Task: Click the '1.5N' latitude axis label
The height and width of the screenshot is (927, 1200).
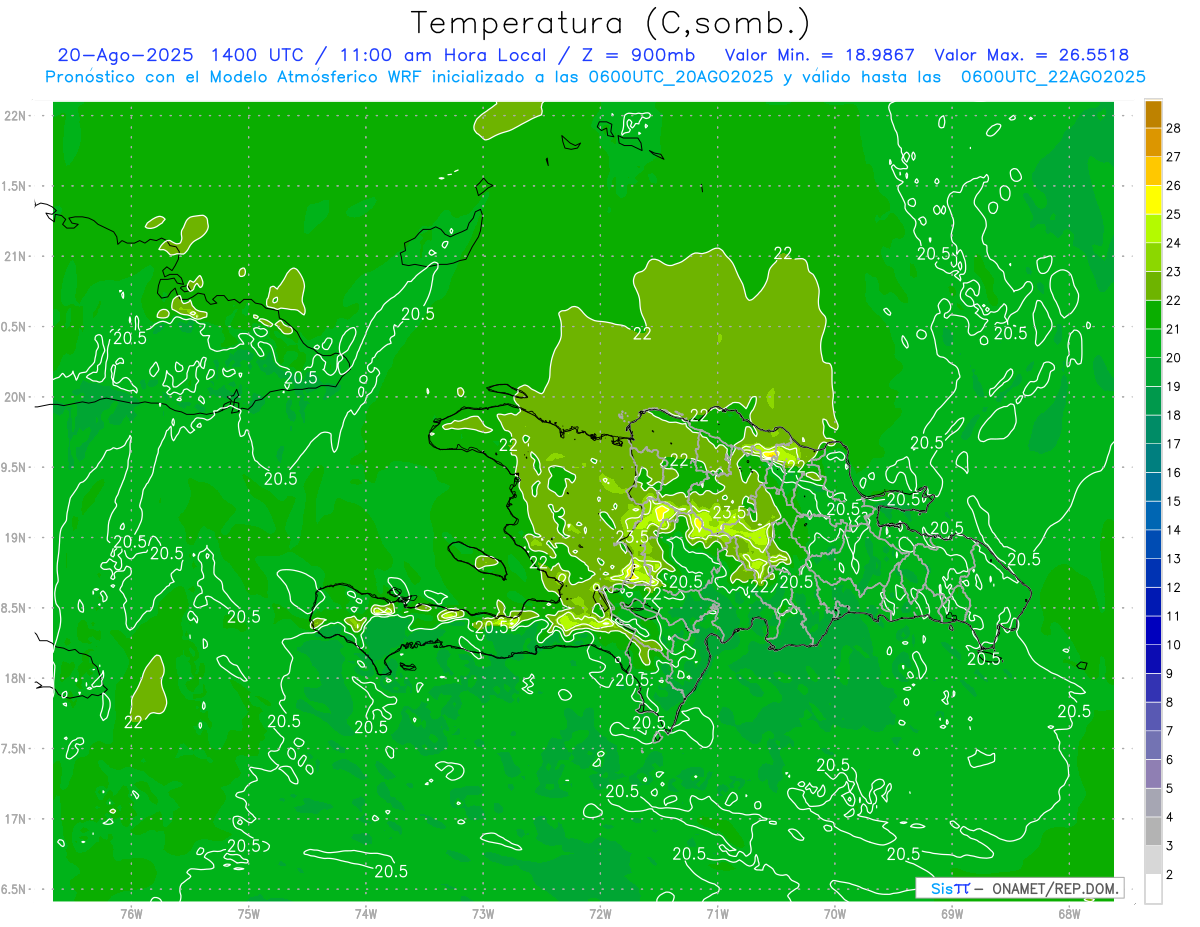Action: tap(15, 186)
